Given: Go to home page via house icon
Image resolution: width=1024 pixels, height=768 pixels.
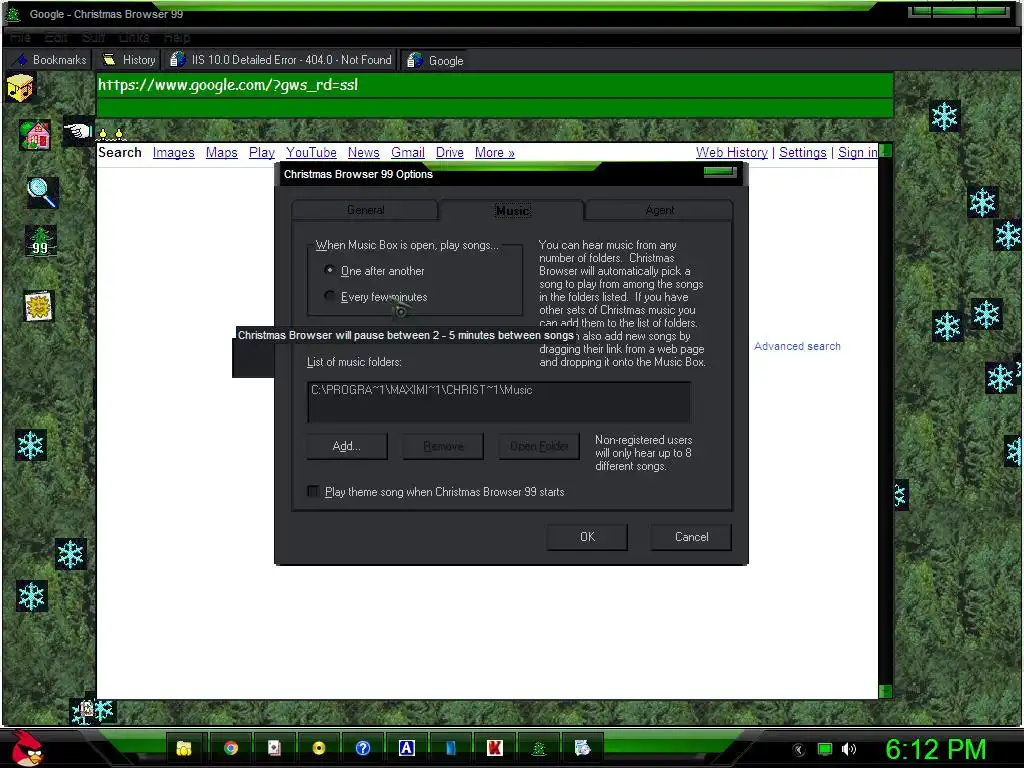Looking at the screenshot, I should click(35, 135).
